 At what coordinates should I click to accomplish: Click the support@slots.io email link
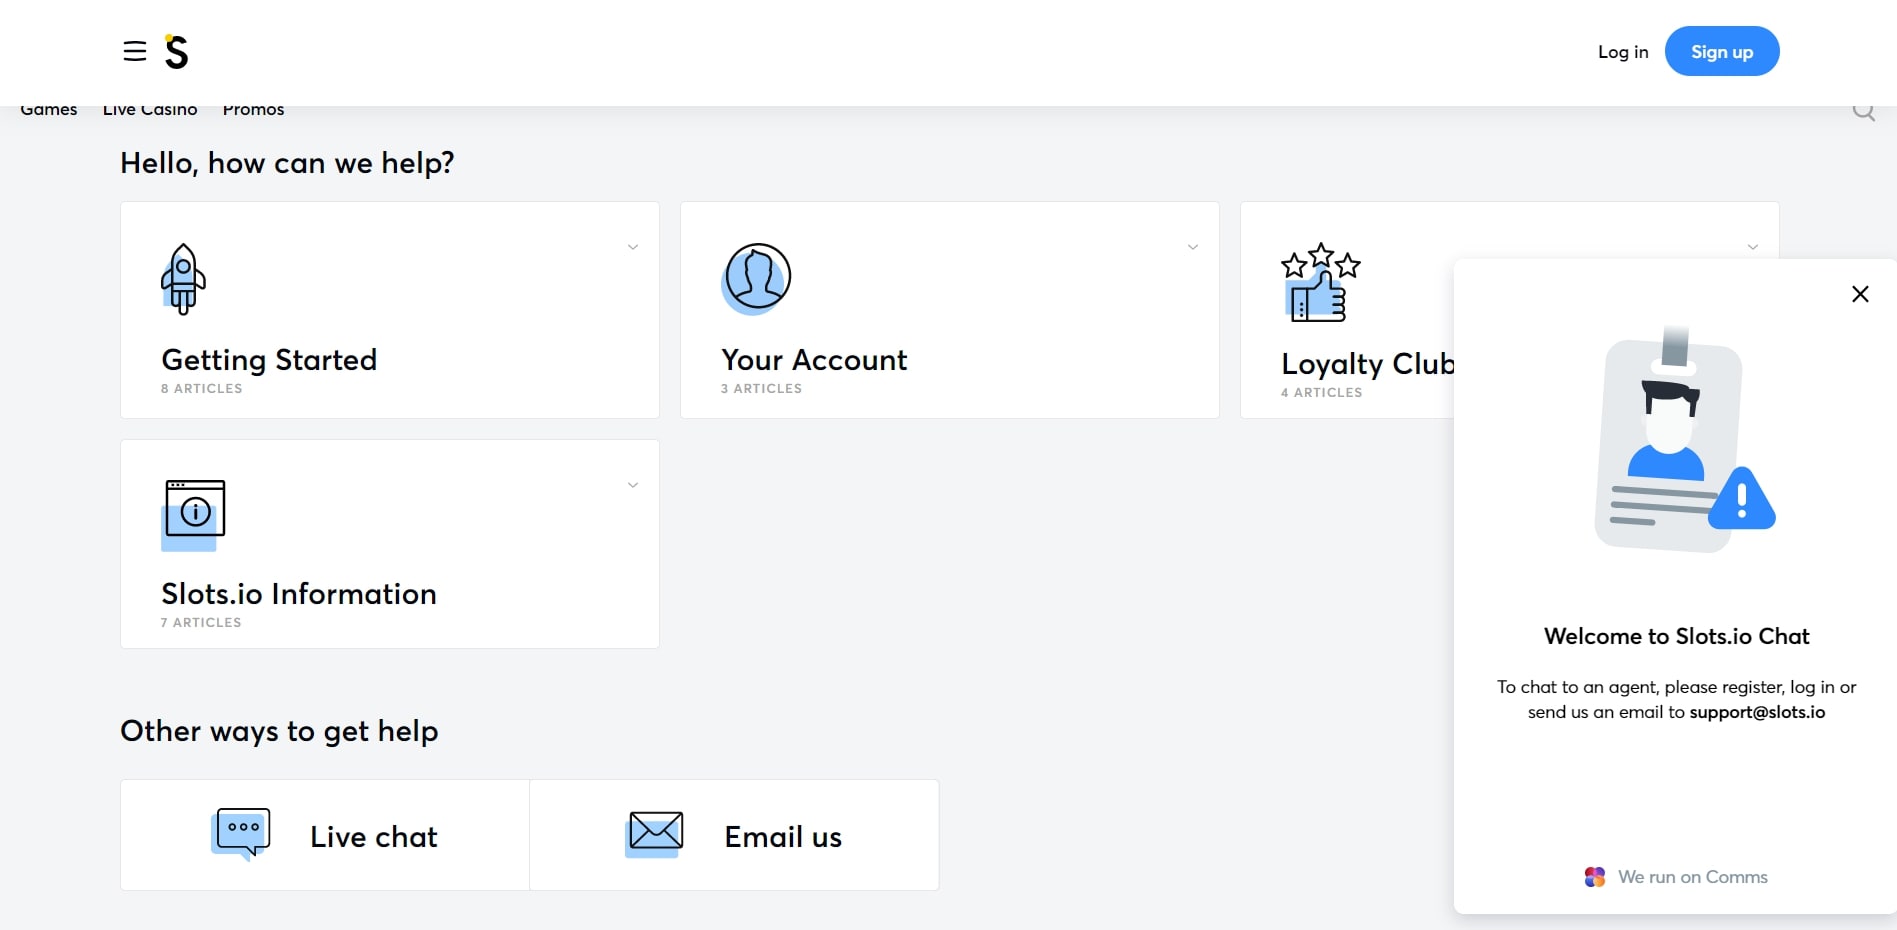[1757, 712]
